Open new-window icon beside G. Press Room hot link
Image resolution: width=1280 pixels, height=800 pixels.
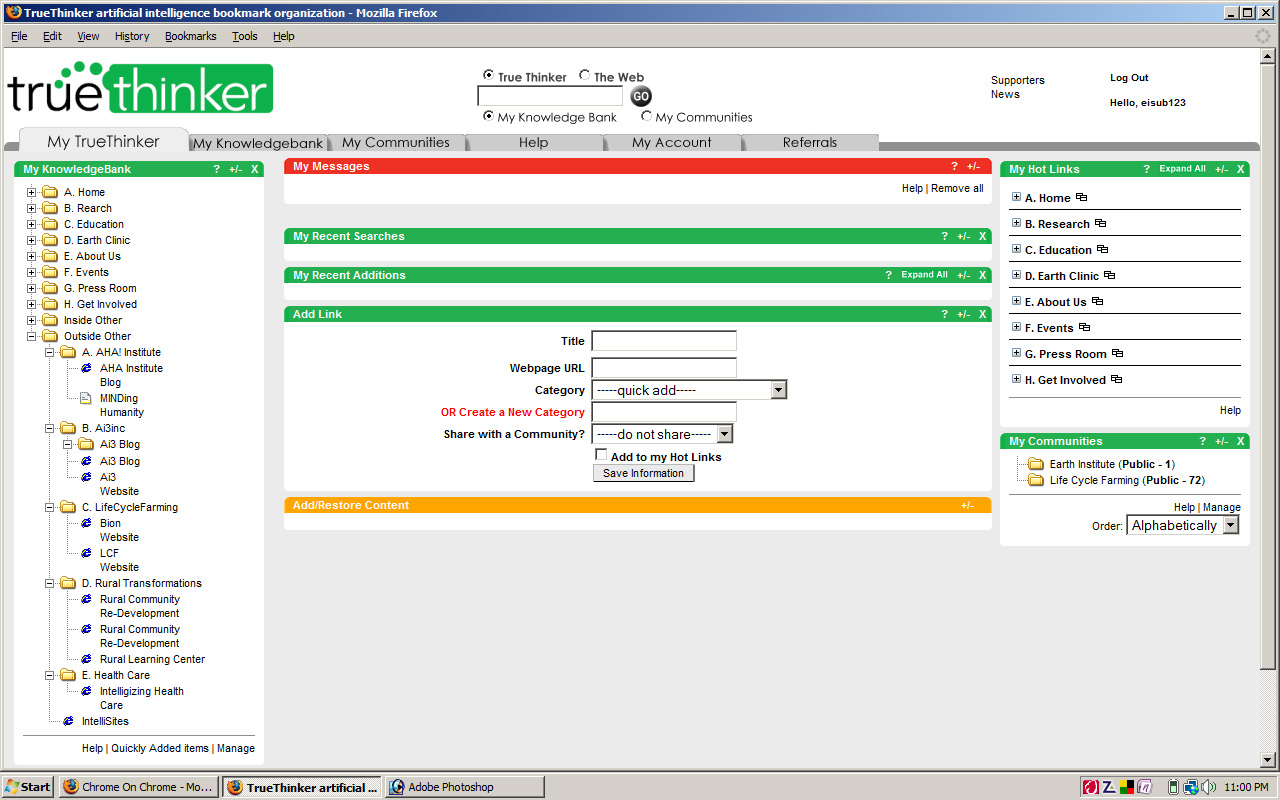(1117, 354)
